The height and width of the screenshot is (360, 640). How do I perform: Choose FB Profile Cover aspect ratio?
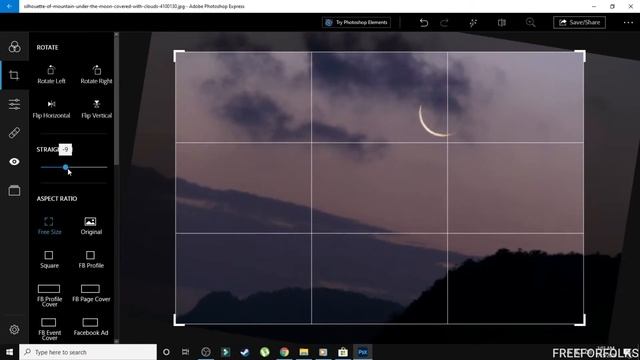pyautogui.click(x=49, y=296)
